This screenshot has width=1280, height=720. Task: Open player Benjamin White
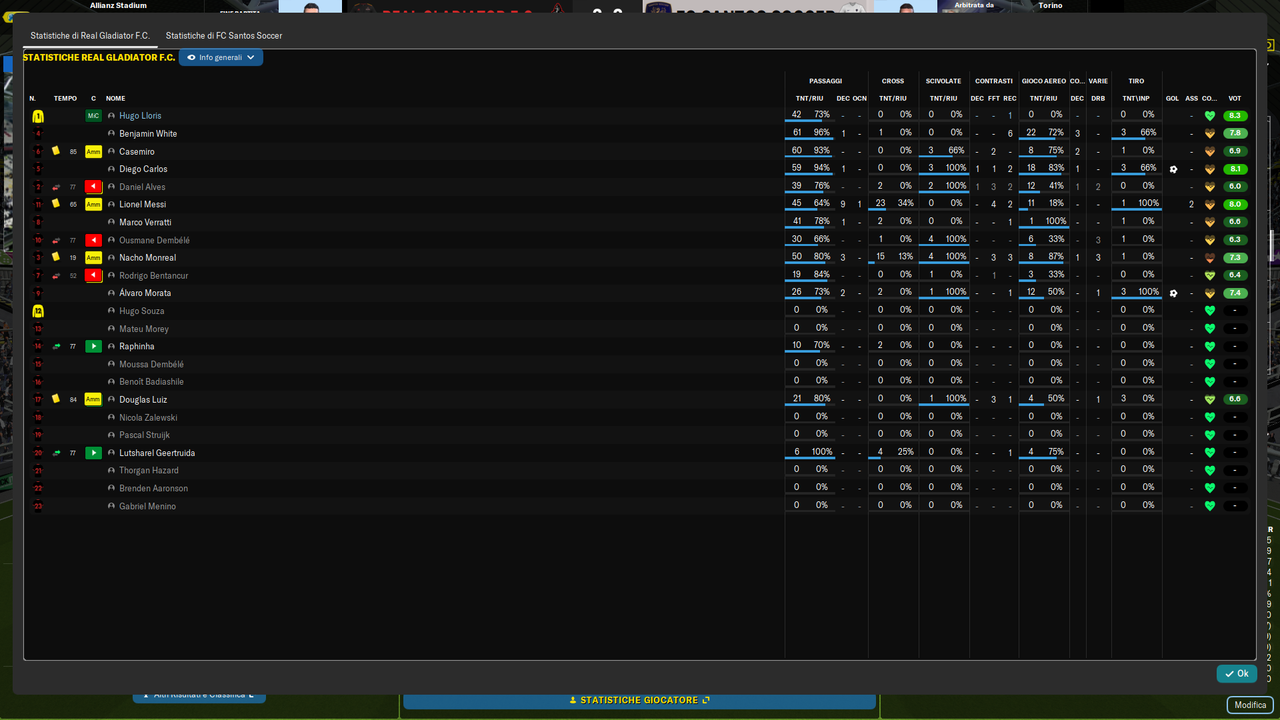coord(148,134)
